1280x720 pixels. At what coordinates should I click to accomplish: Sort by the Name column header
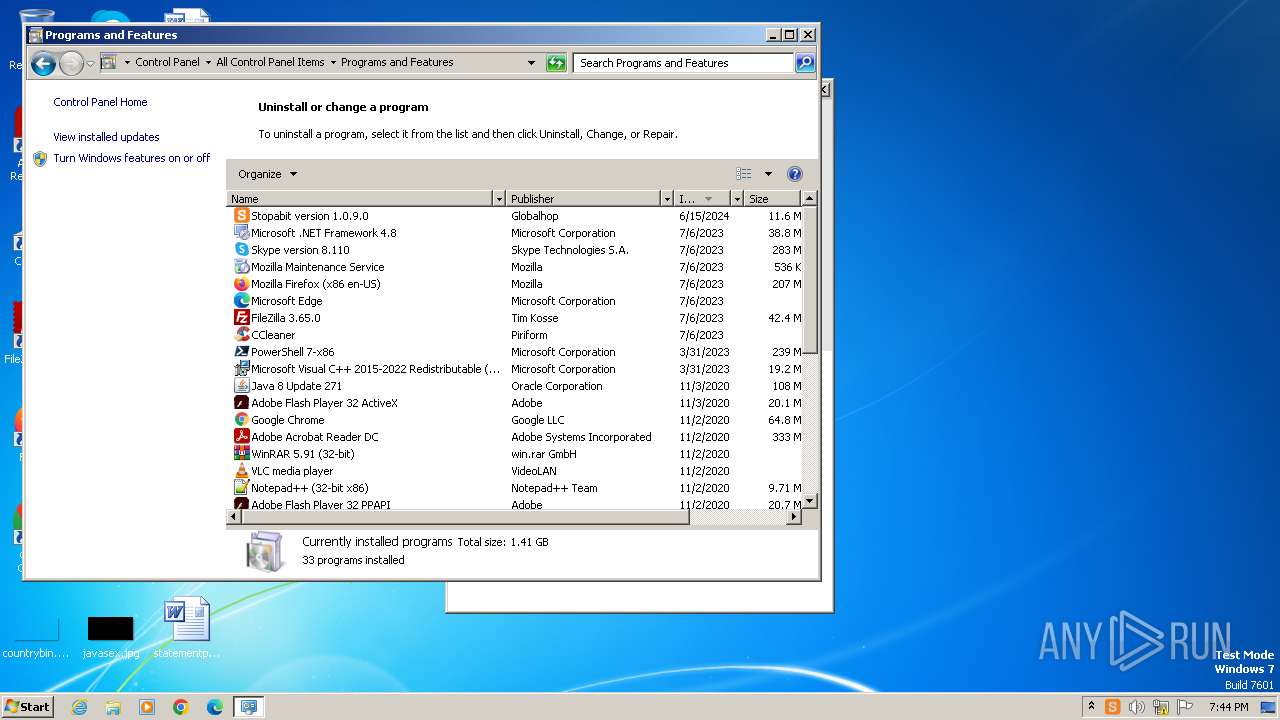click(x=361, y=199)
